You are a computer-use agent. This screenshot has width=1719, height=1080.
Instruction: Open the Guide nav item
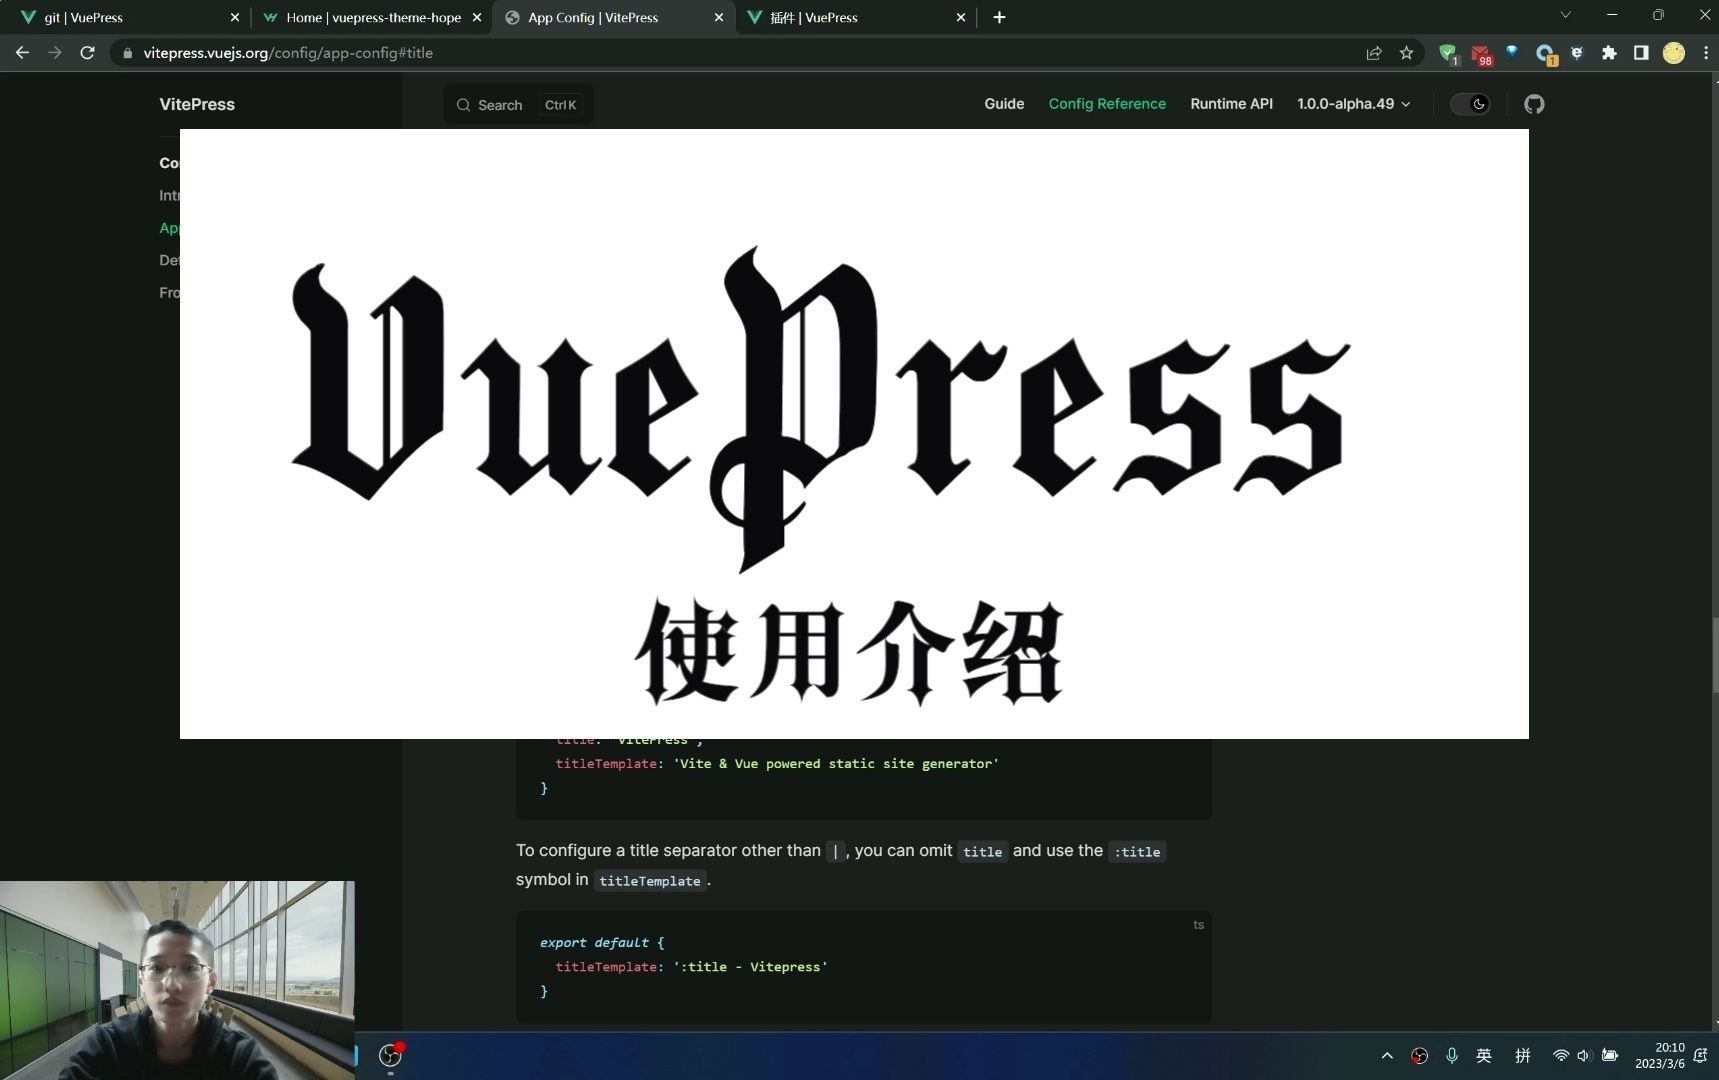point(1004,104)
